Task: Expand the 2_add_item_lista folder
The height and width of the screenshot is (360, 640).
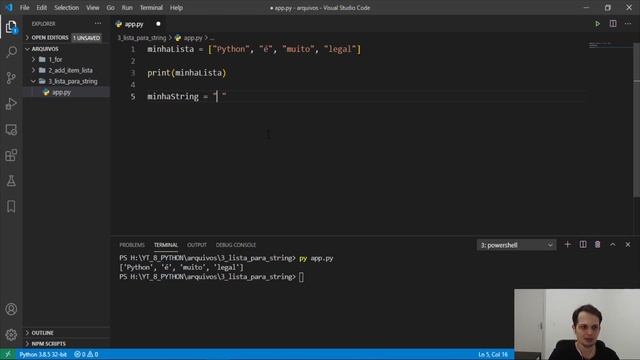Action: [70, 70]
